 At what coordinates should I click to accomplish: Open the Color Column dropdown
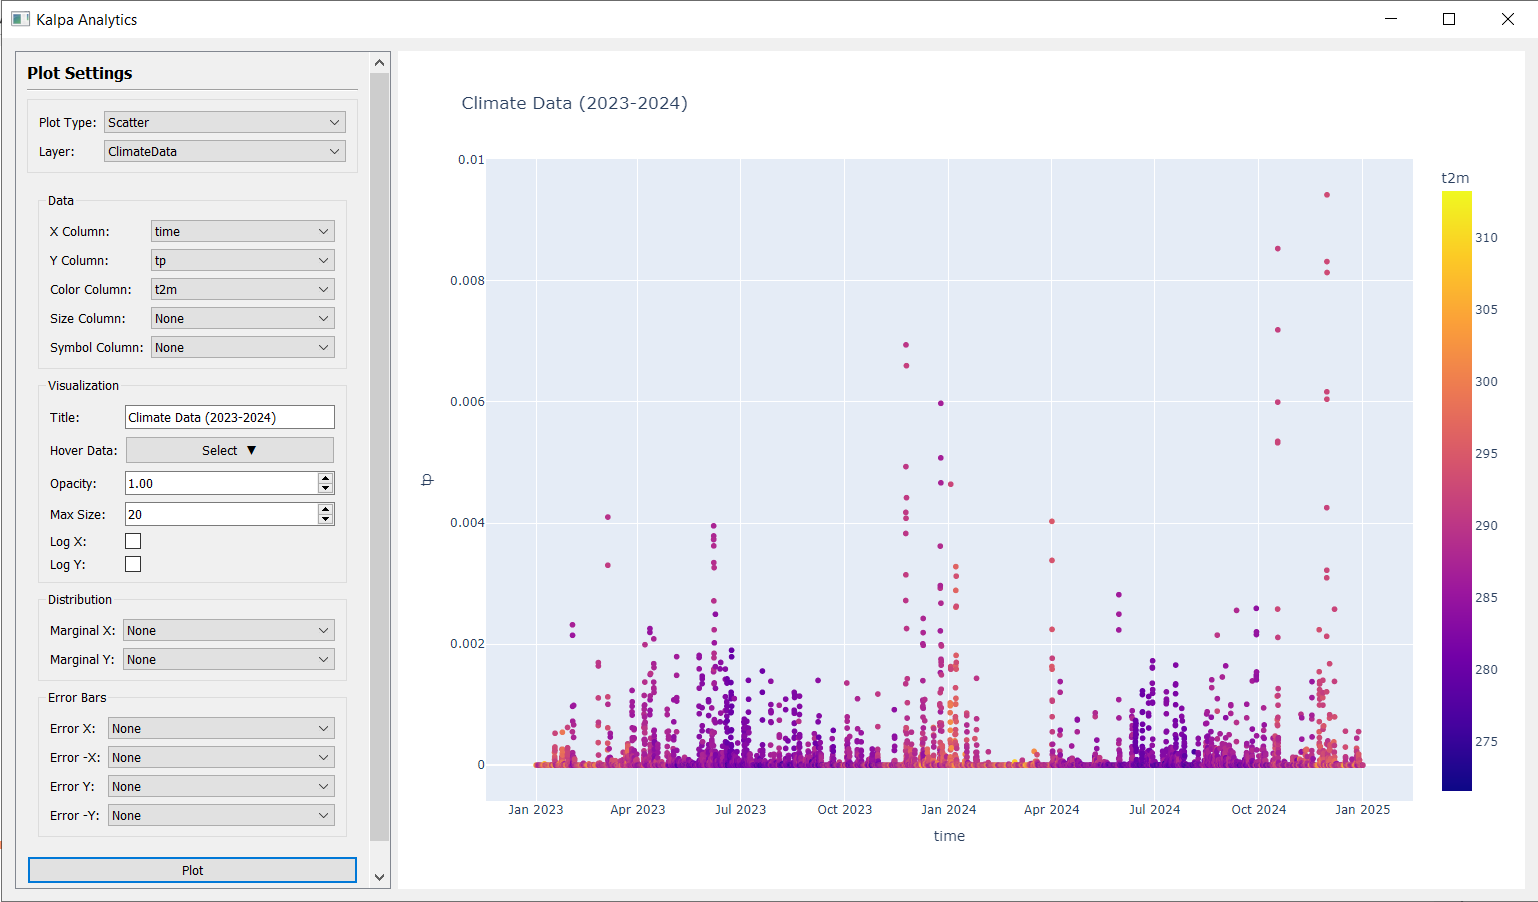click(x=242, y=289)
